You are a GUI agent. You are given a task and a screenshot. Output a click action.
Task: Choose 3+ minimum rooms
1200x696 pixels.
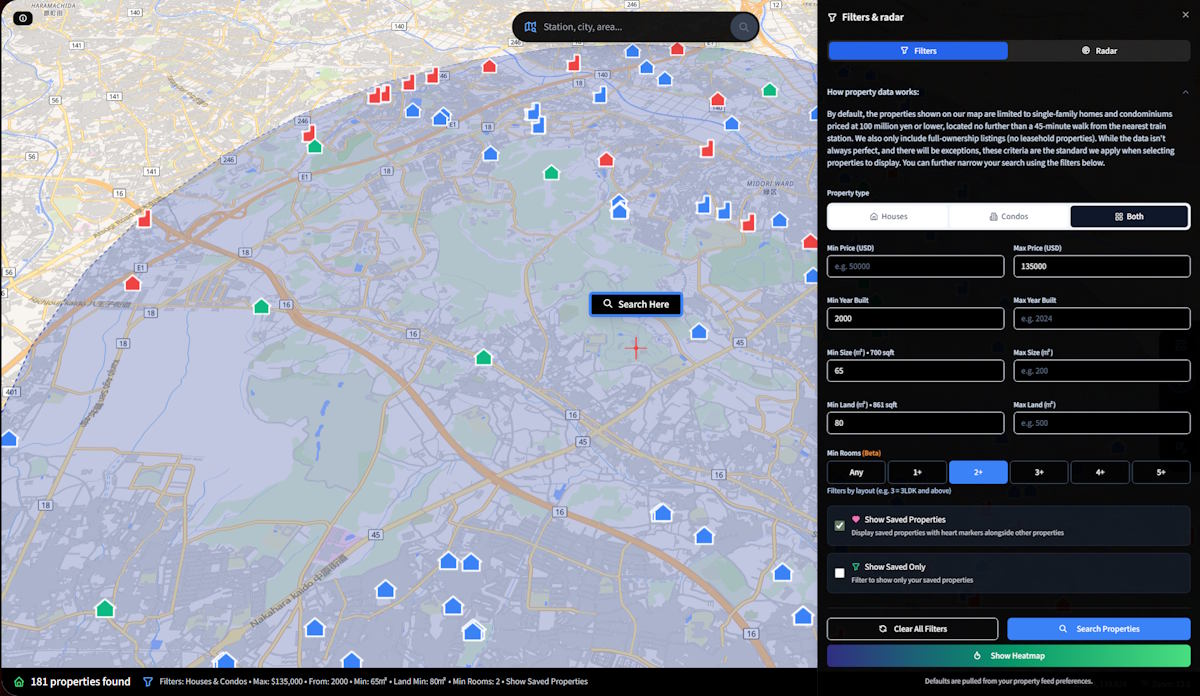coord(1039,472)
